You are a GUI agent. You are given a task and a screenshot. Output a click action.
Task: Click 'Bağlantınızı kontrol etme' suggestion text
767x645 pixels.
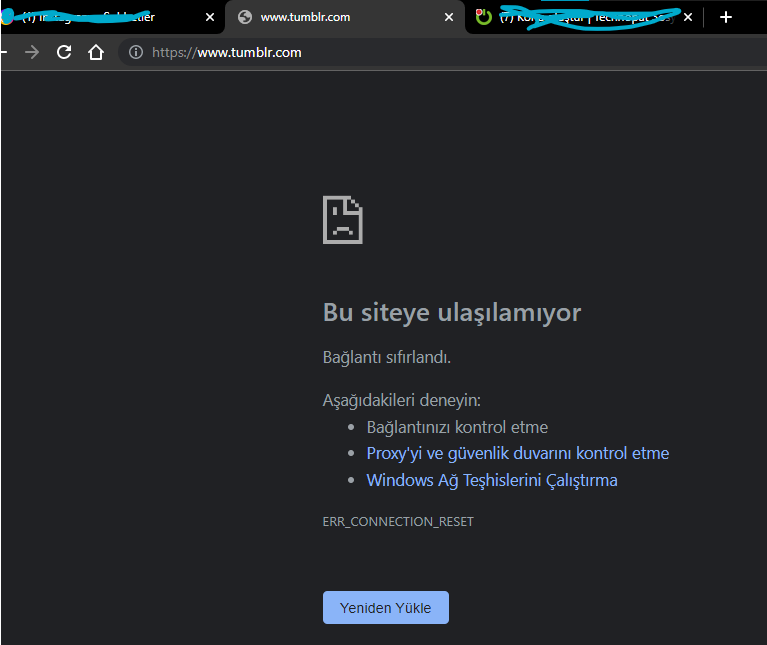coord(457,427)
